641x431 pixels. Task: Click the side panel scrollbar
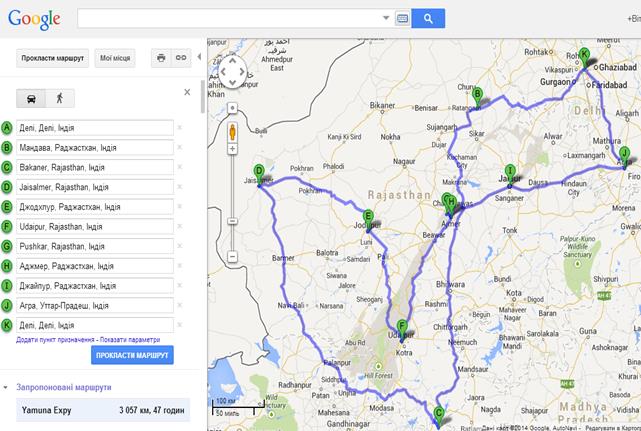click(x=202, y=97)
